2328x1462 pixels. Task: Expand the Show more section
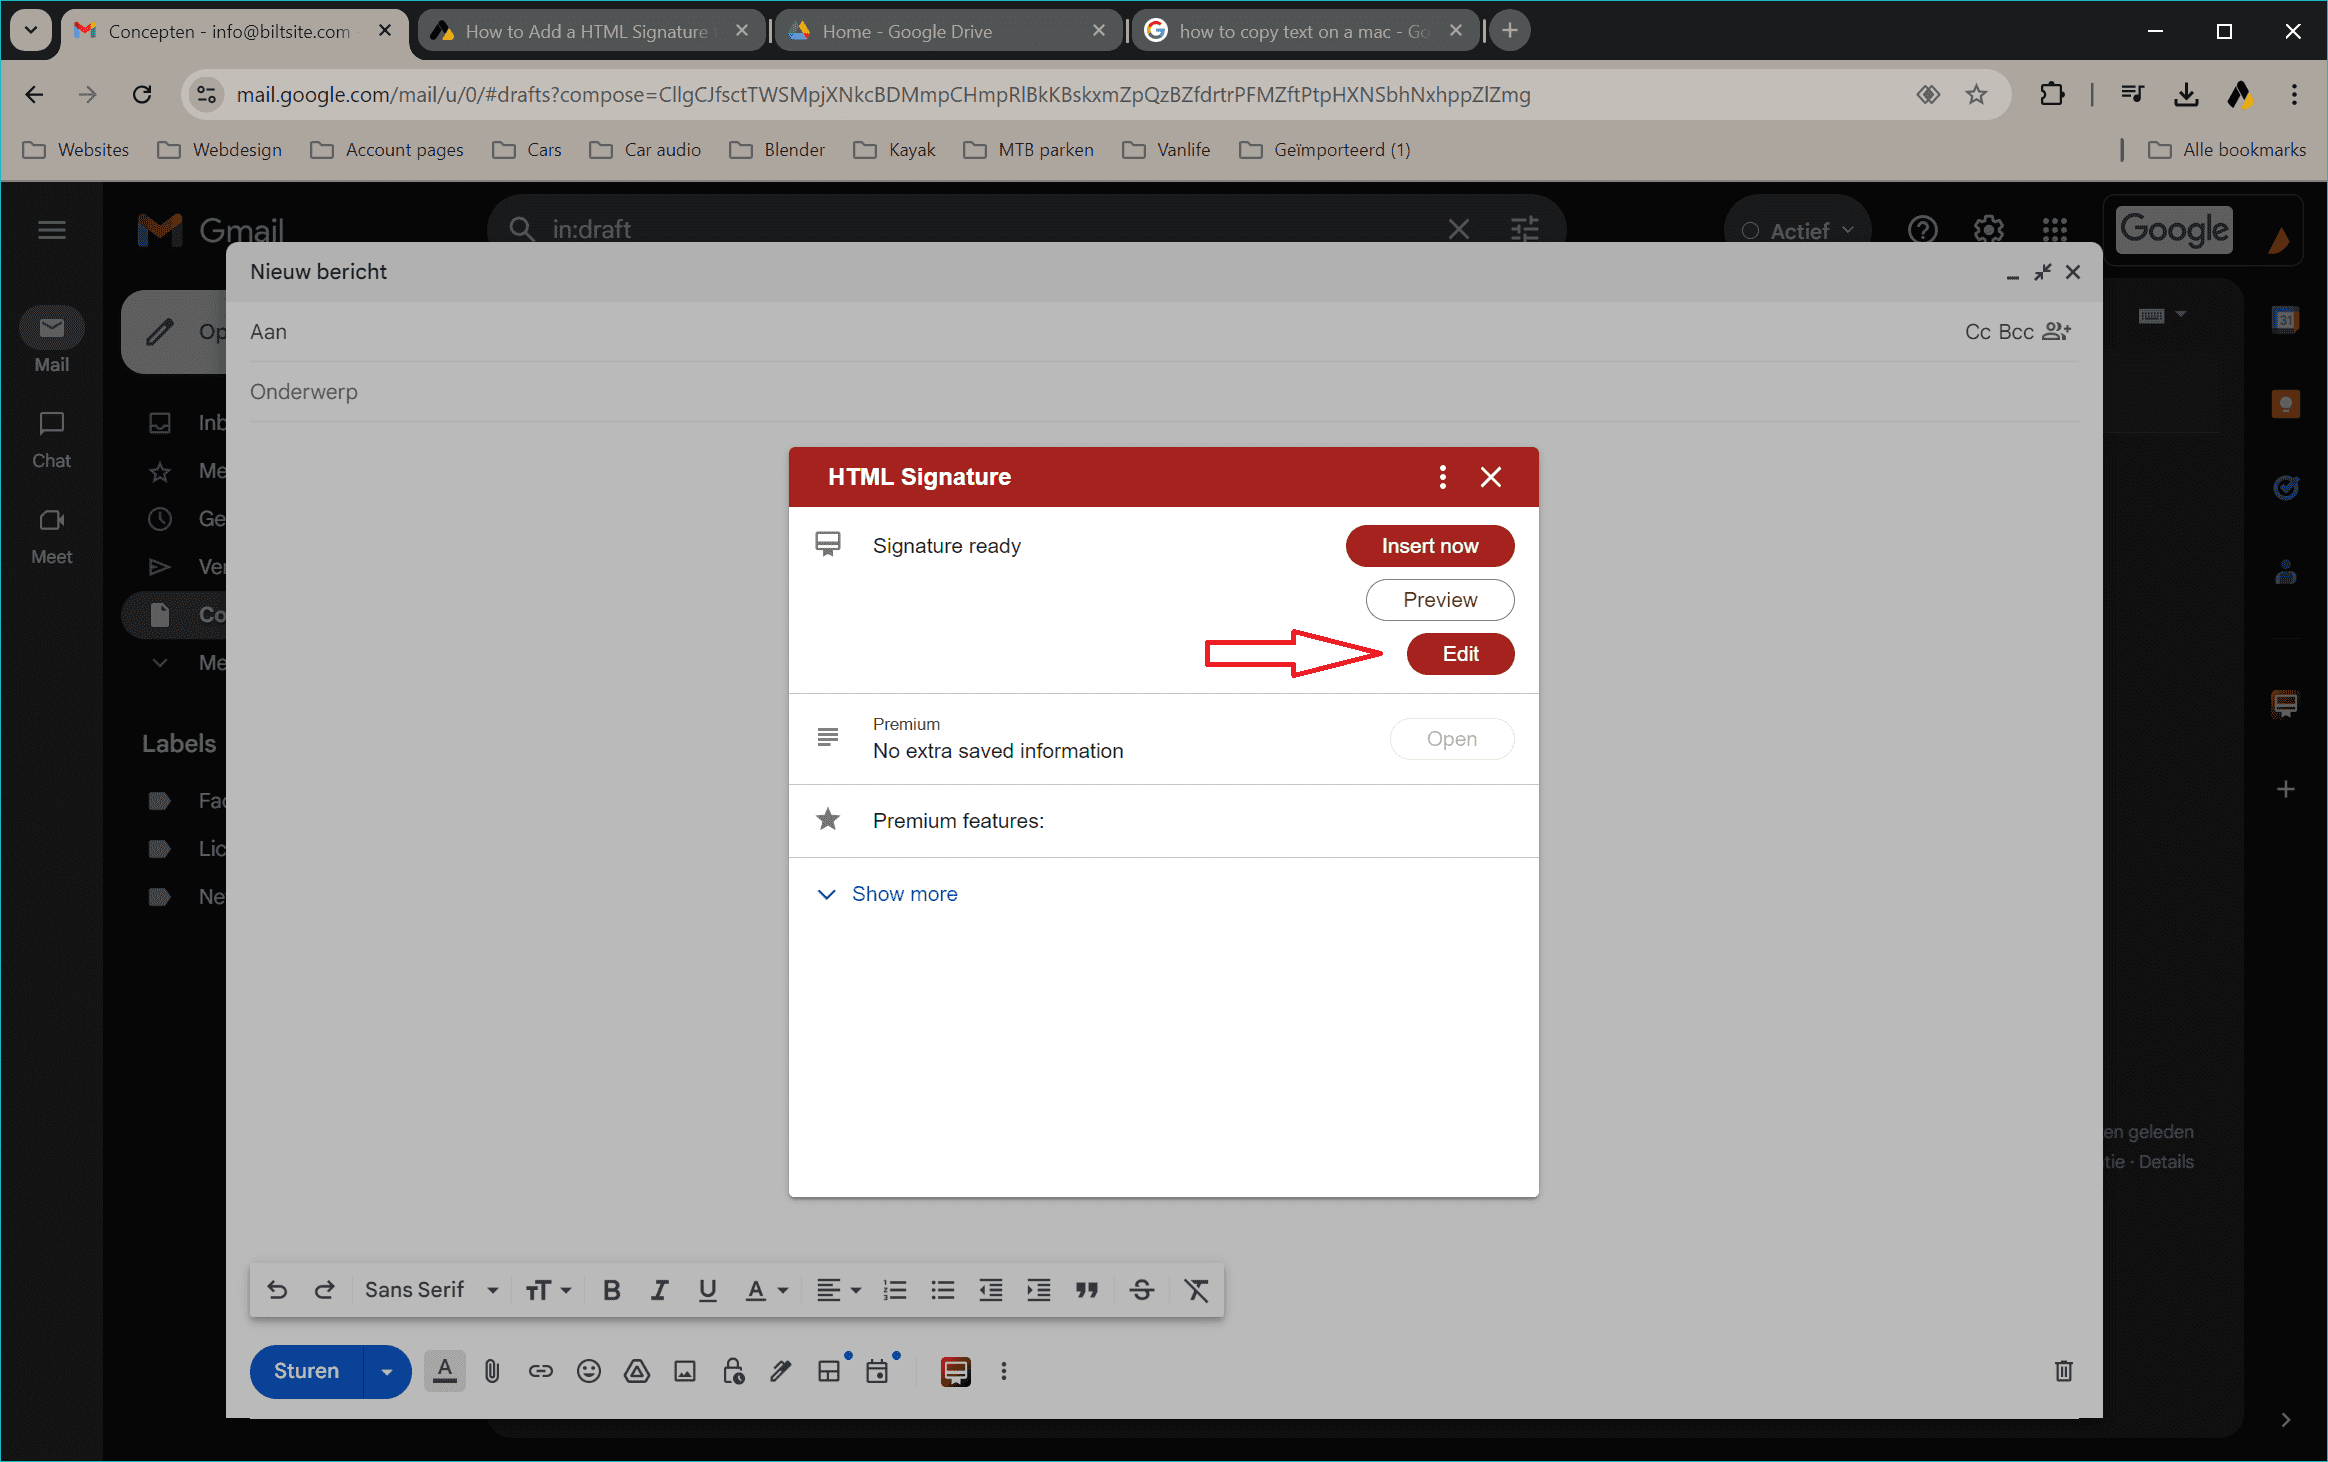coord(888,894)
